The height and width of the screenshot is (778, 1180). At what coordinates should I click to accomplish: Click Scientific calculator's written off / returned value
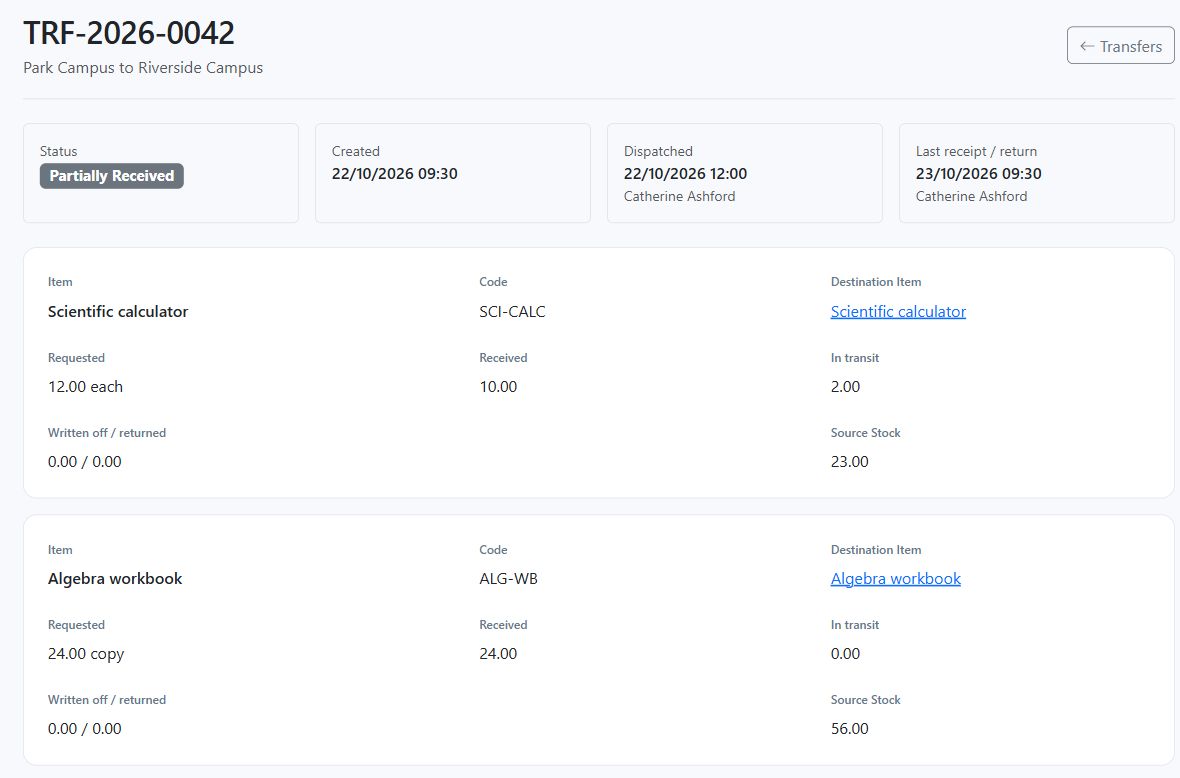84,462
